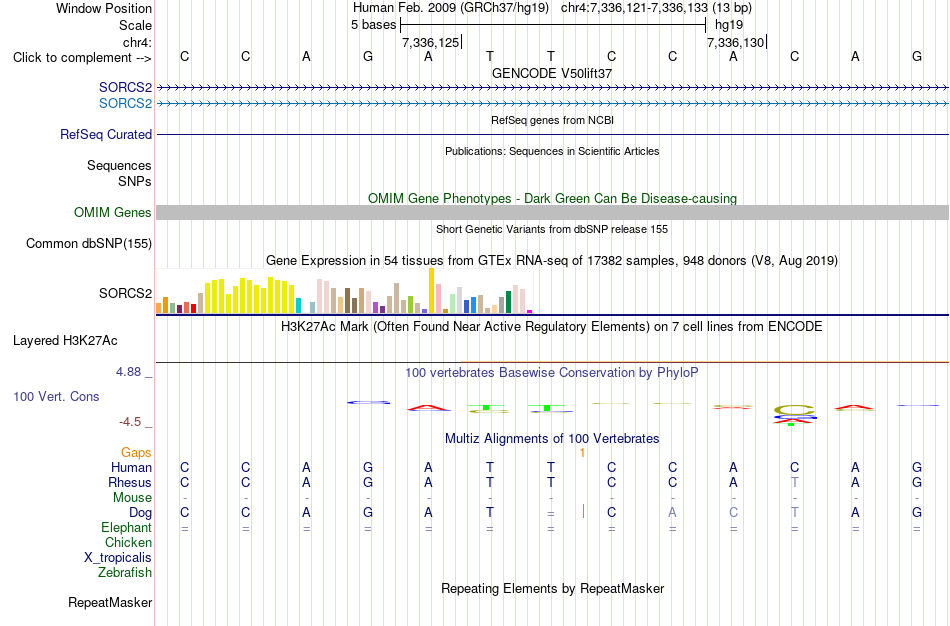This screenshot has height=626, width=950.
Task: Click '100 vertebrates Basewise Conservation by PhyloP'
Action: tap(552, 373)
